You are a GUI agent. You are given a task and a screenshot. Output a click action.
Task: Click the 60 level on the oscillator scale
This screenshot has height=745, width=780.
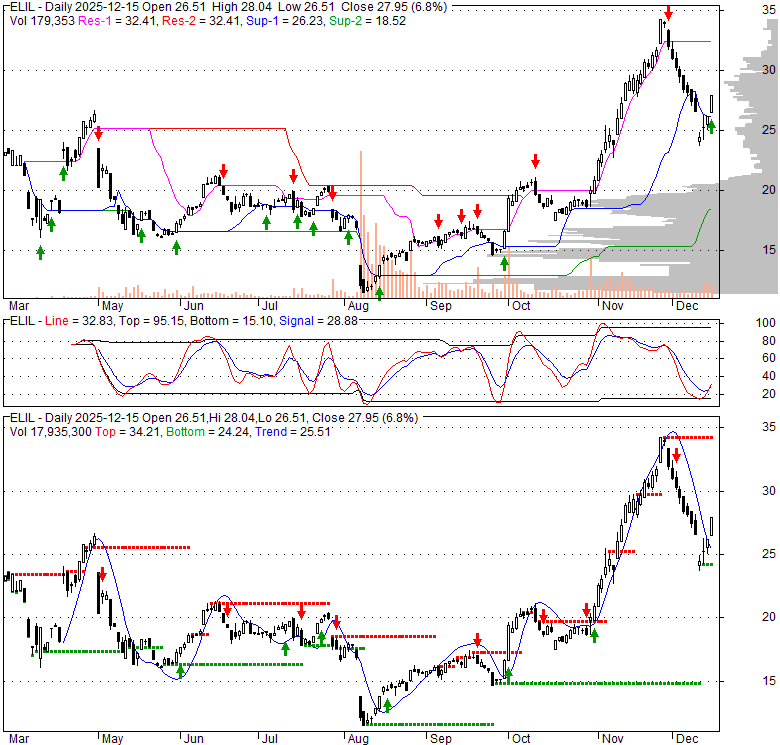point(769,358)
